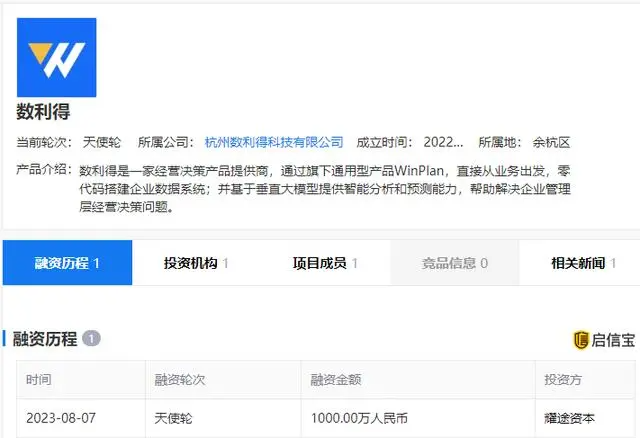Click the 所属地 field label
This screenshot has width=640, height=438.
(500, 142)
